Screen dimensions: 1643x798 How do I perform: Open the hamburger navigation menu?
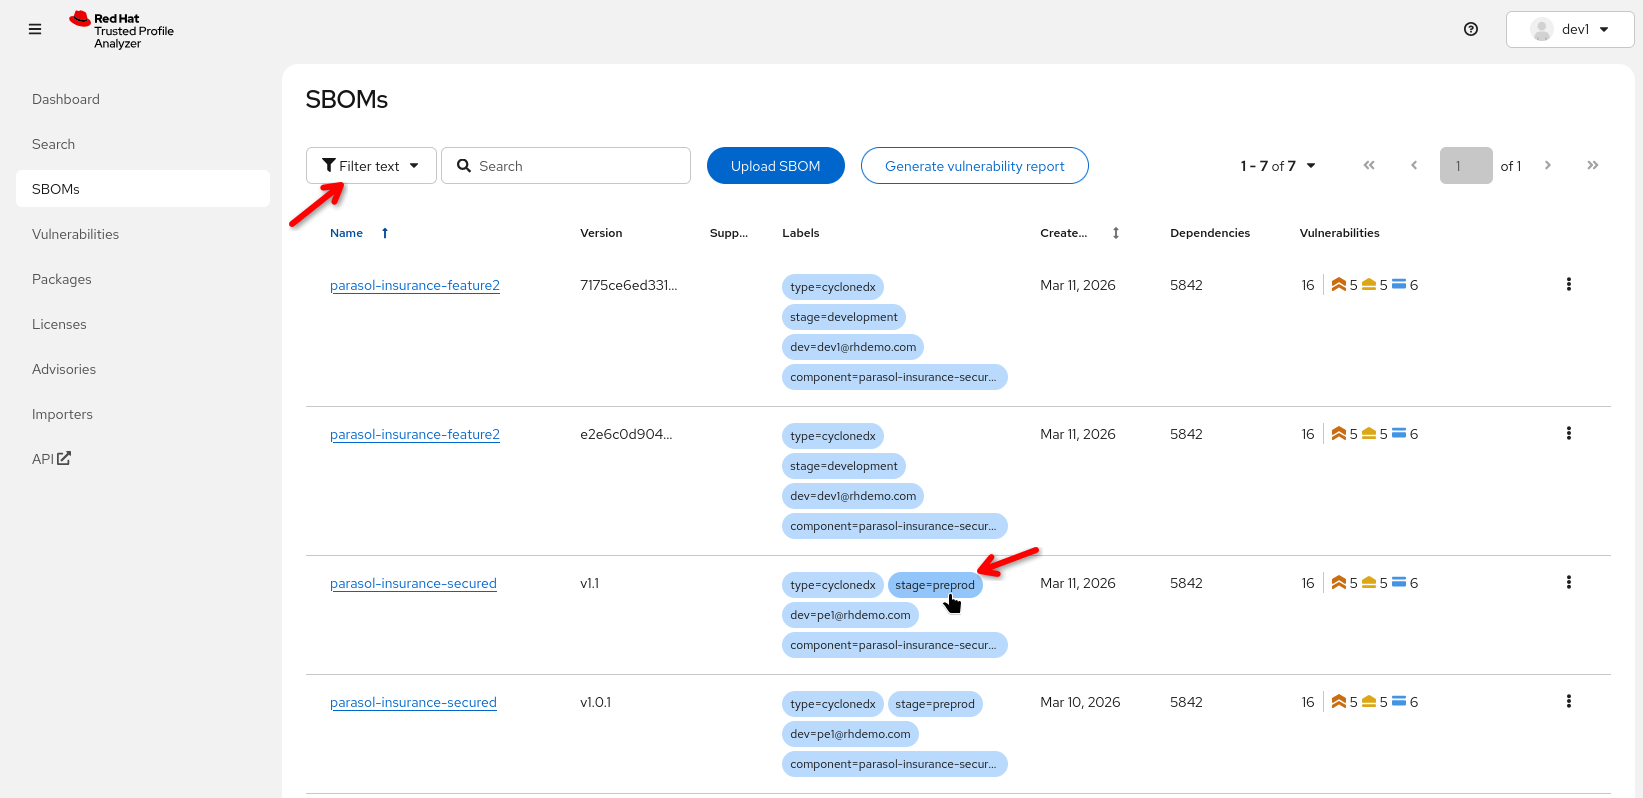coord(35,30)
